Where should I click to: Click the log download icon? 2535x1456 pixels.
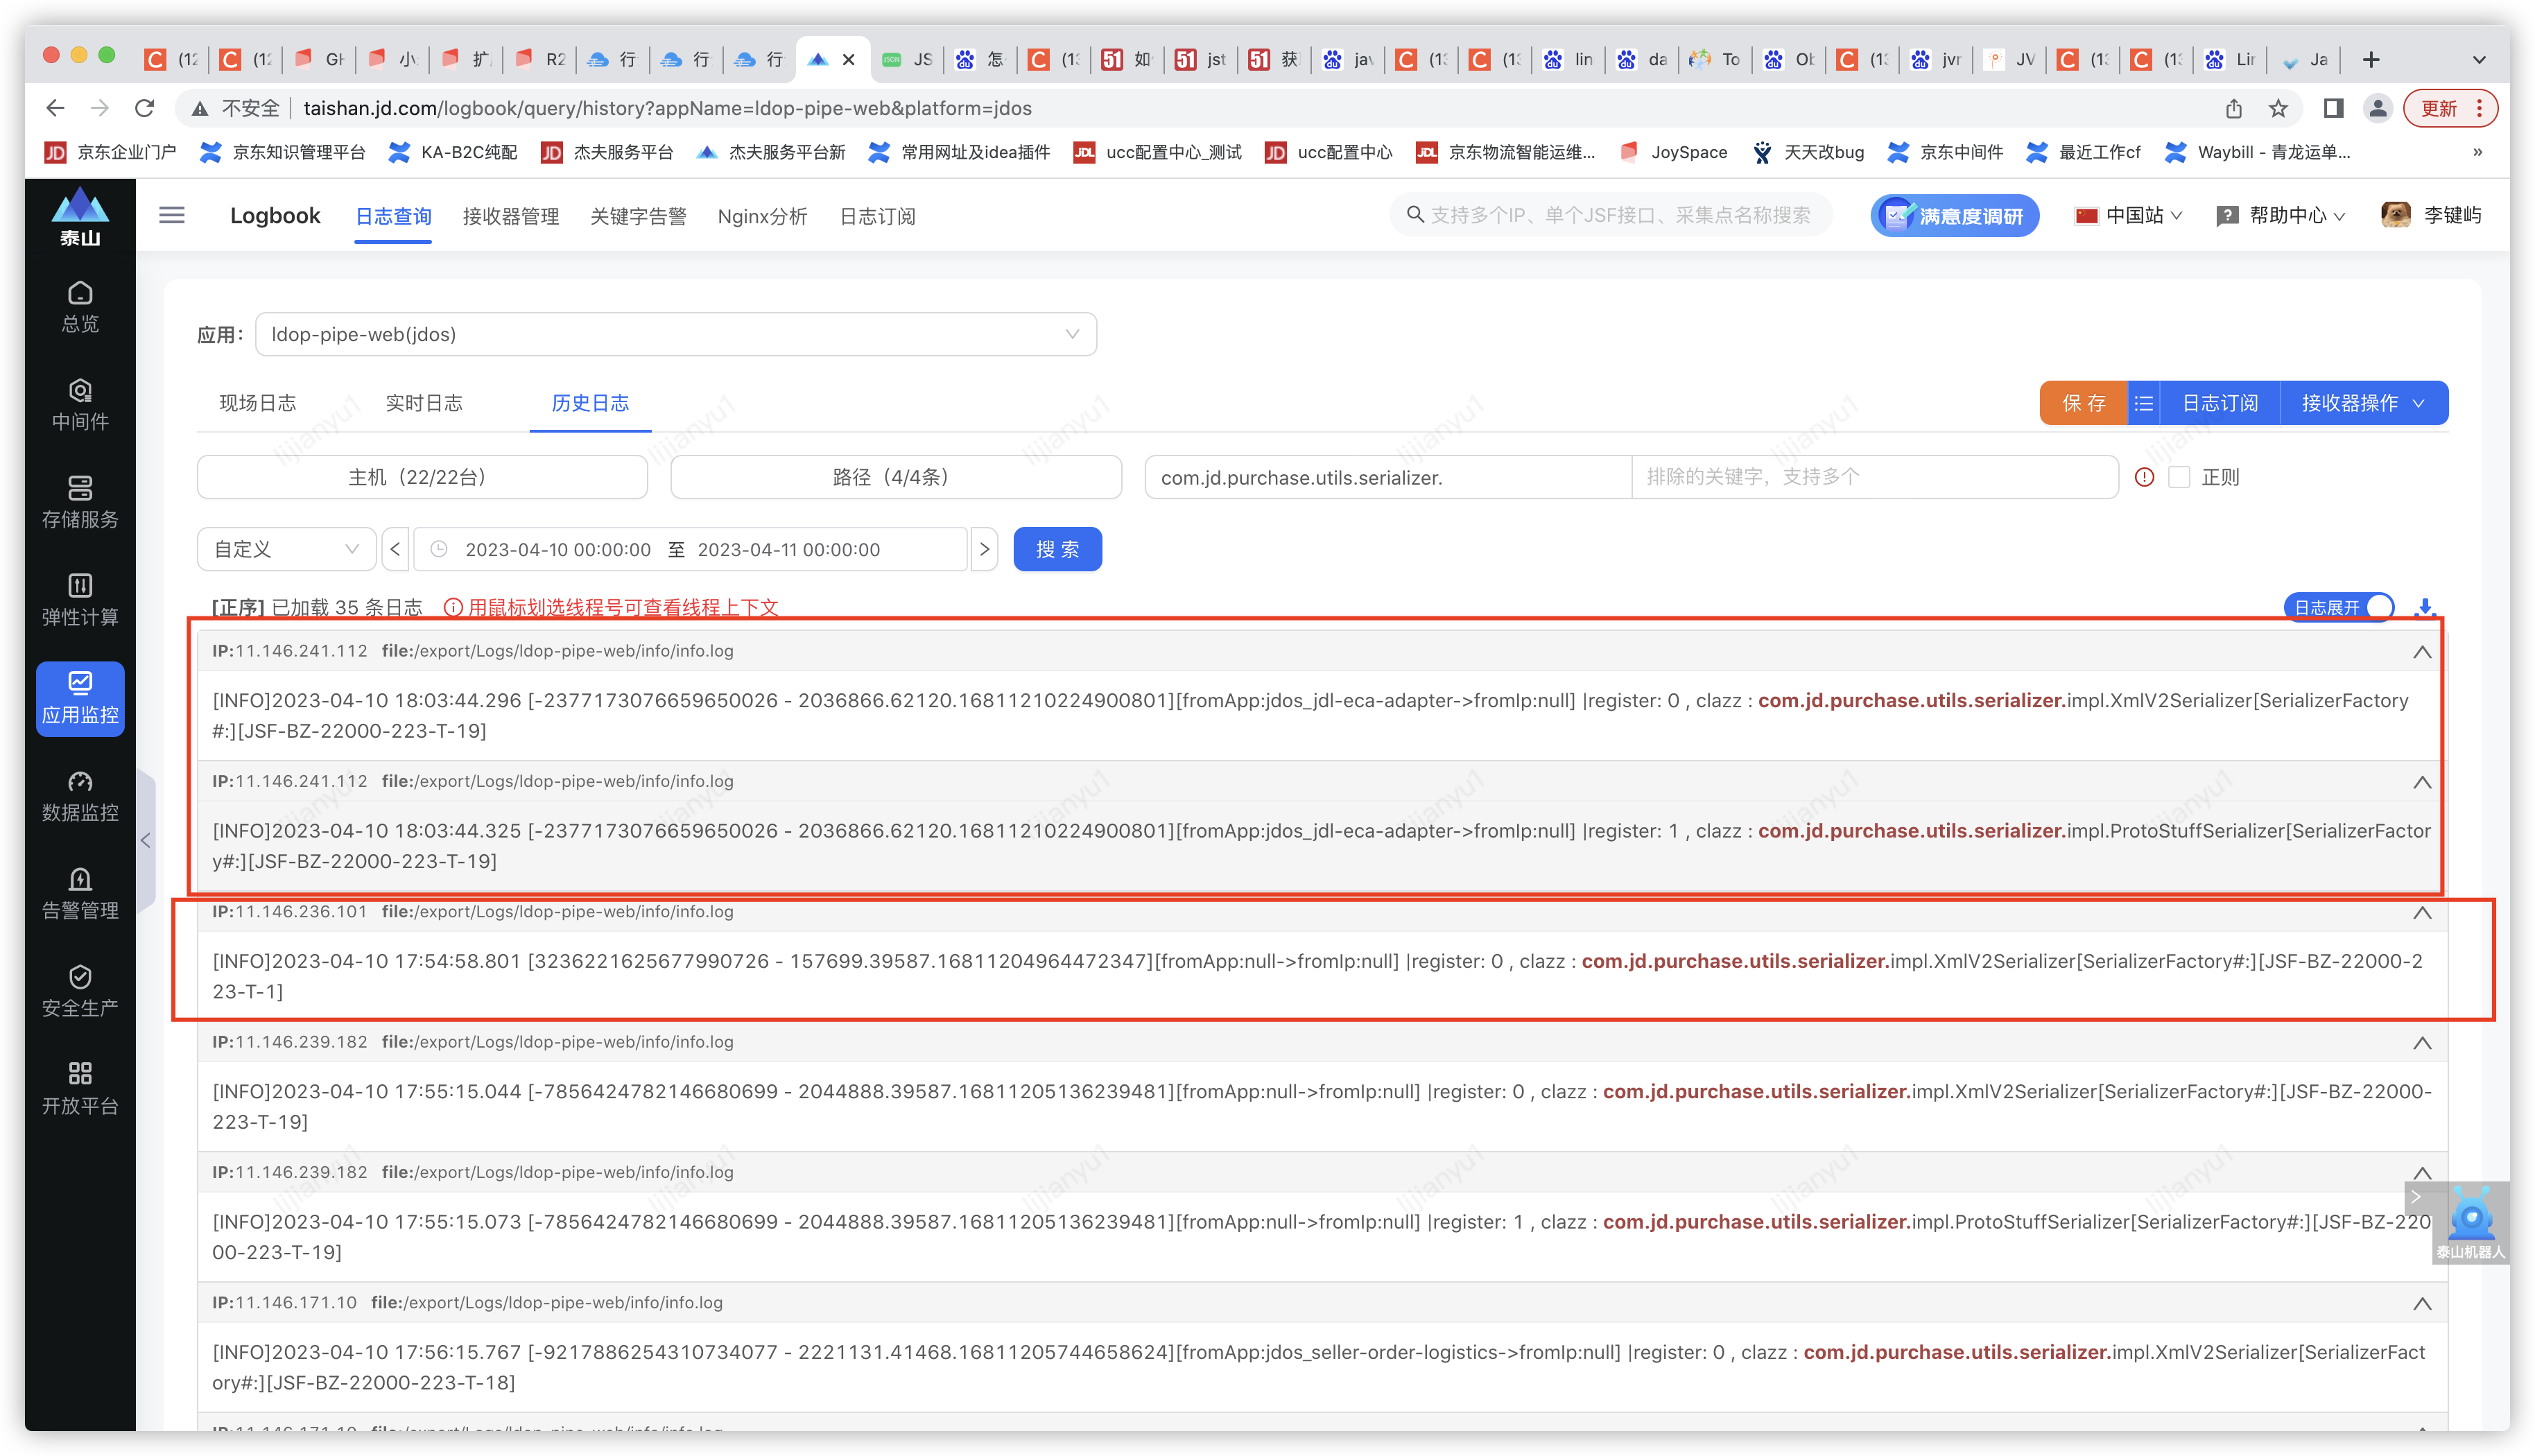2425,607
